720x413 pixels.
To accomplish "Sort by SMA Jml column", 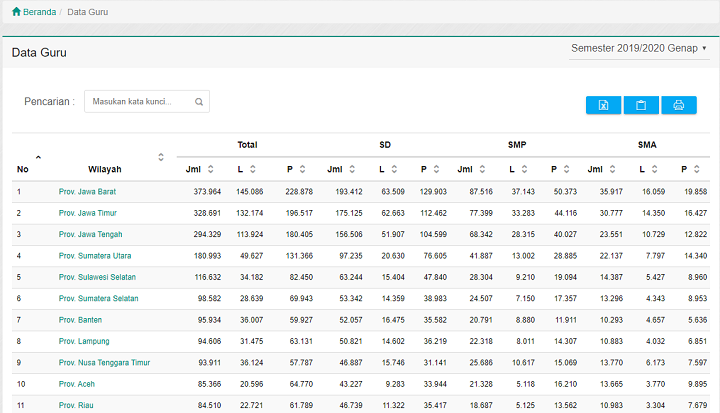I will tap(613, 169).
